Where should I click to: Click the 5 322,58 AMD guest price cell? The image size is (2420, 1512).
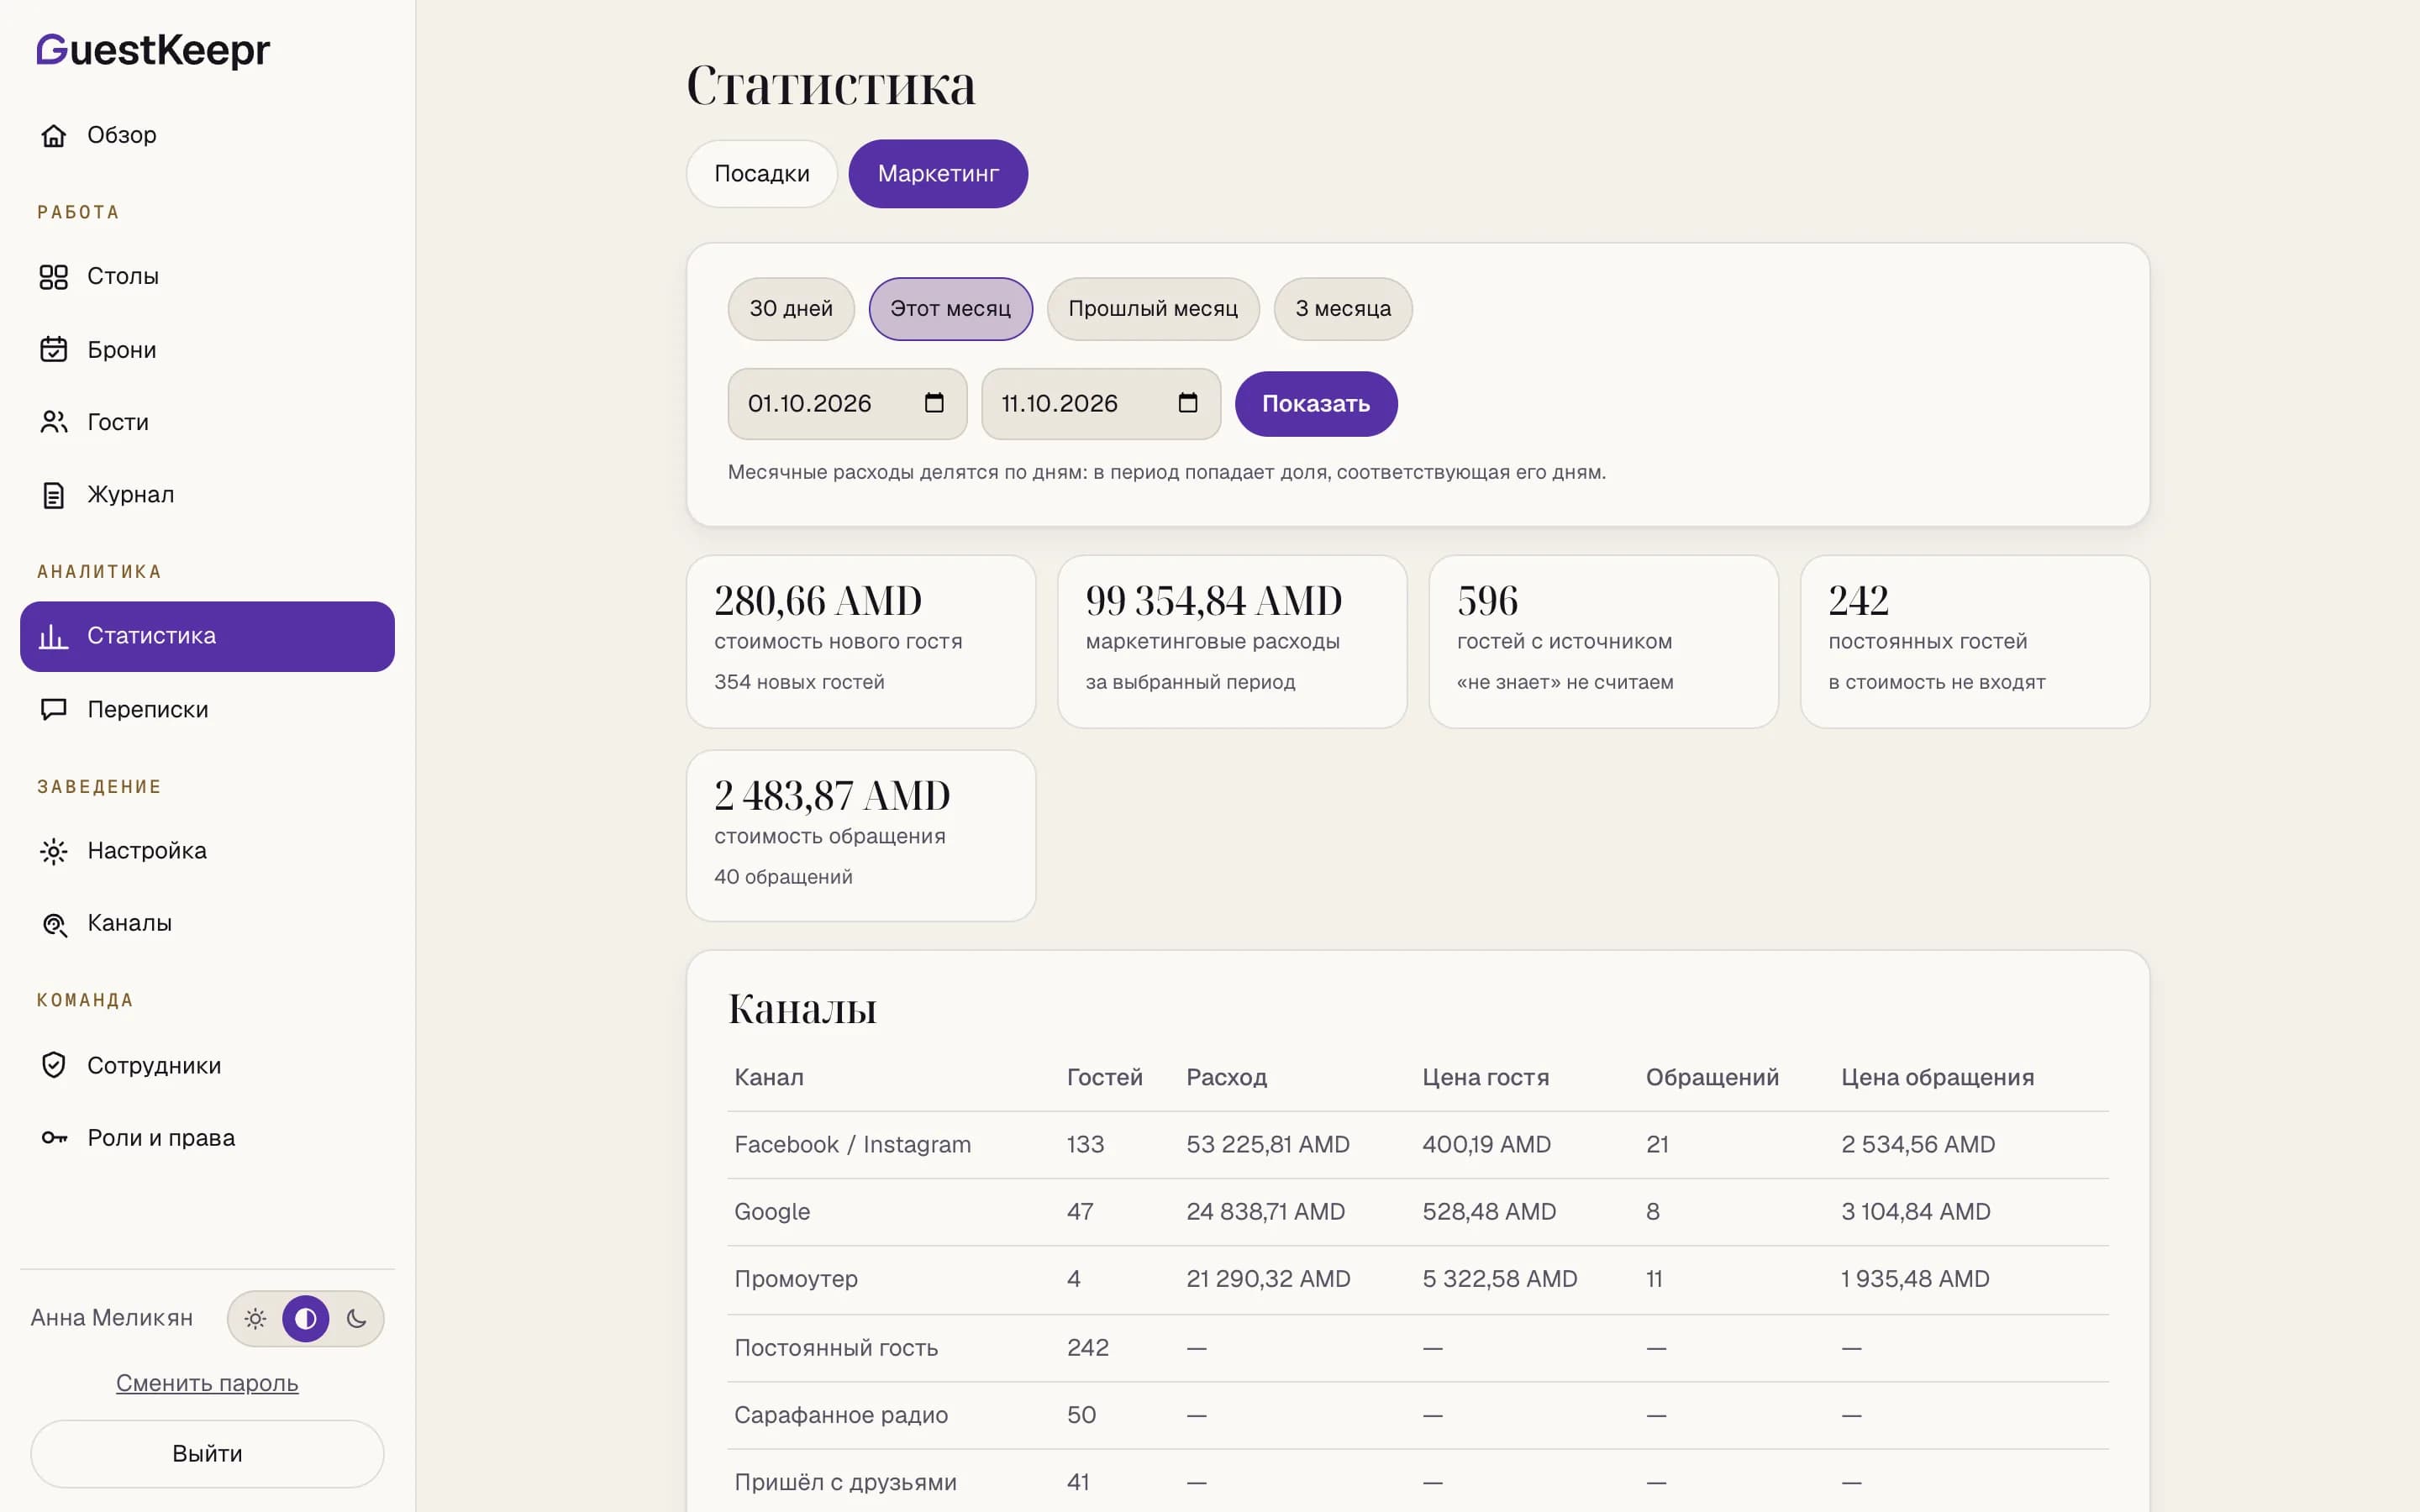point(1500,1279)
